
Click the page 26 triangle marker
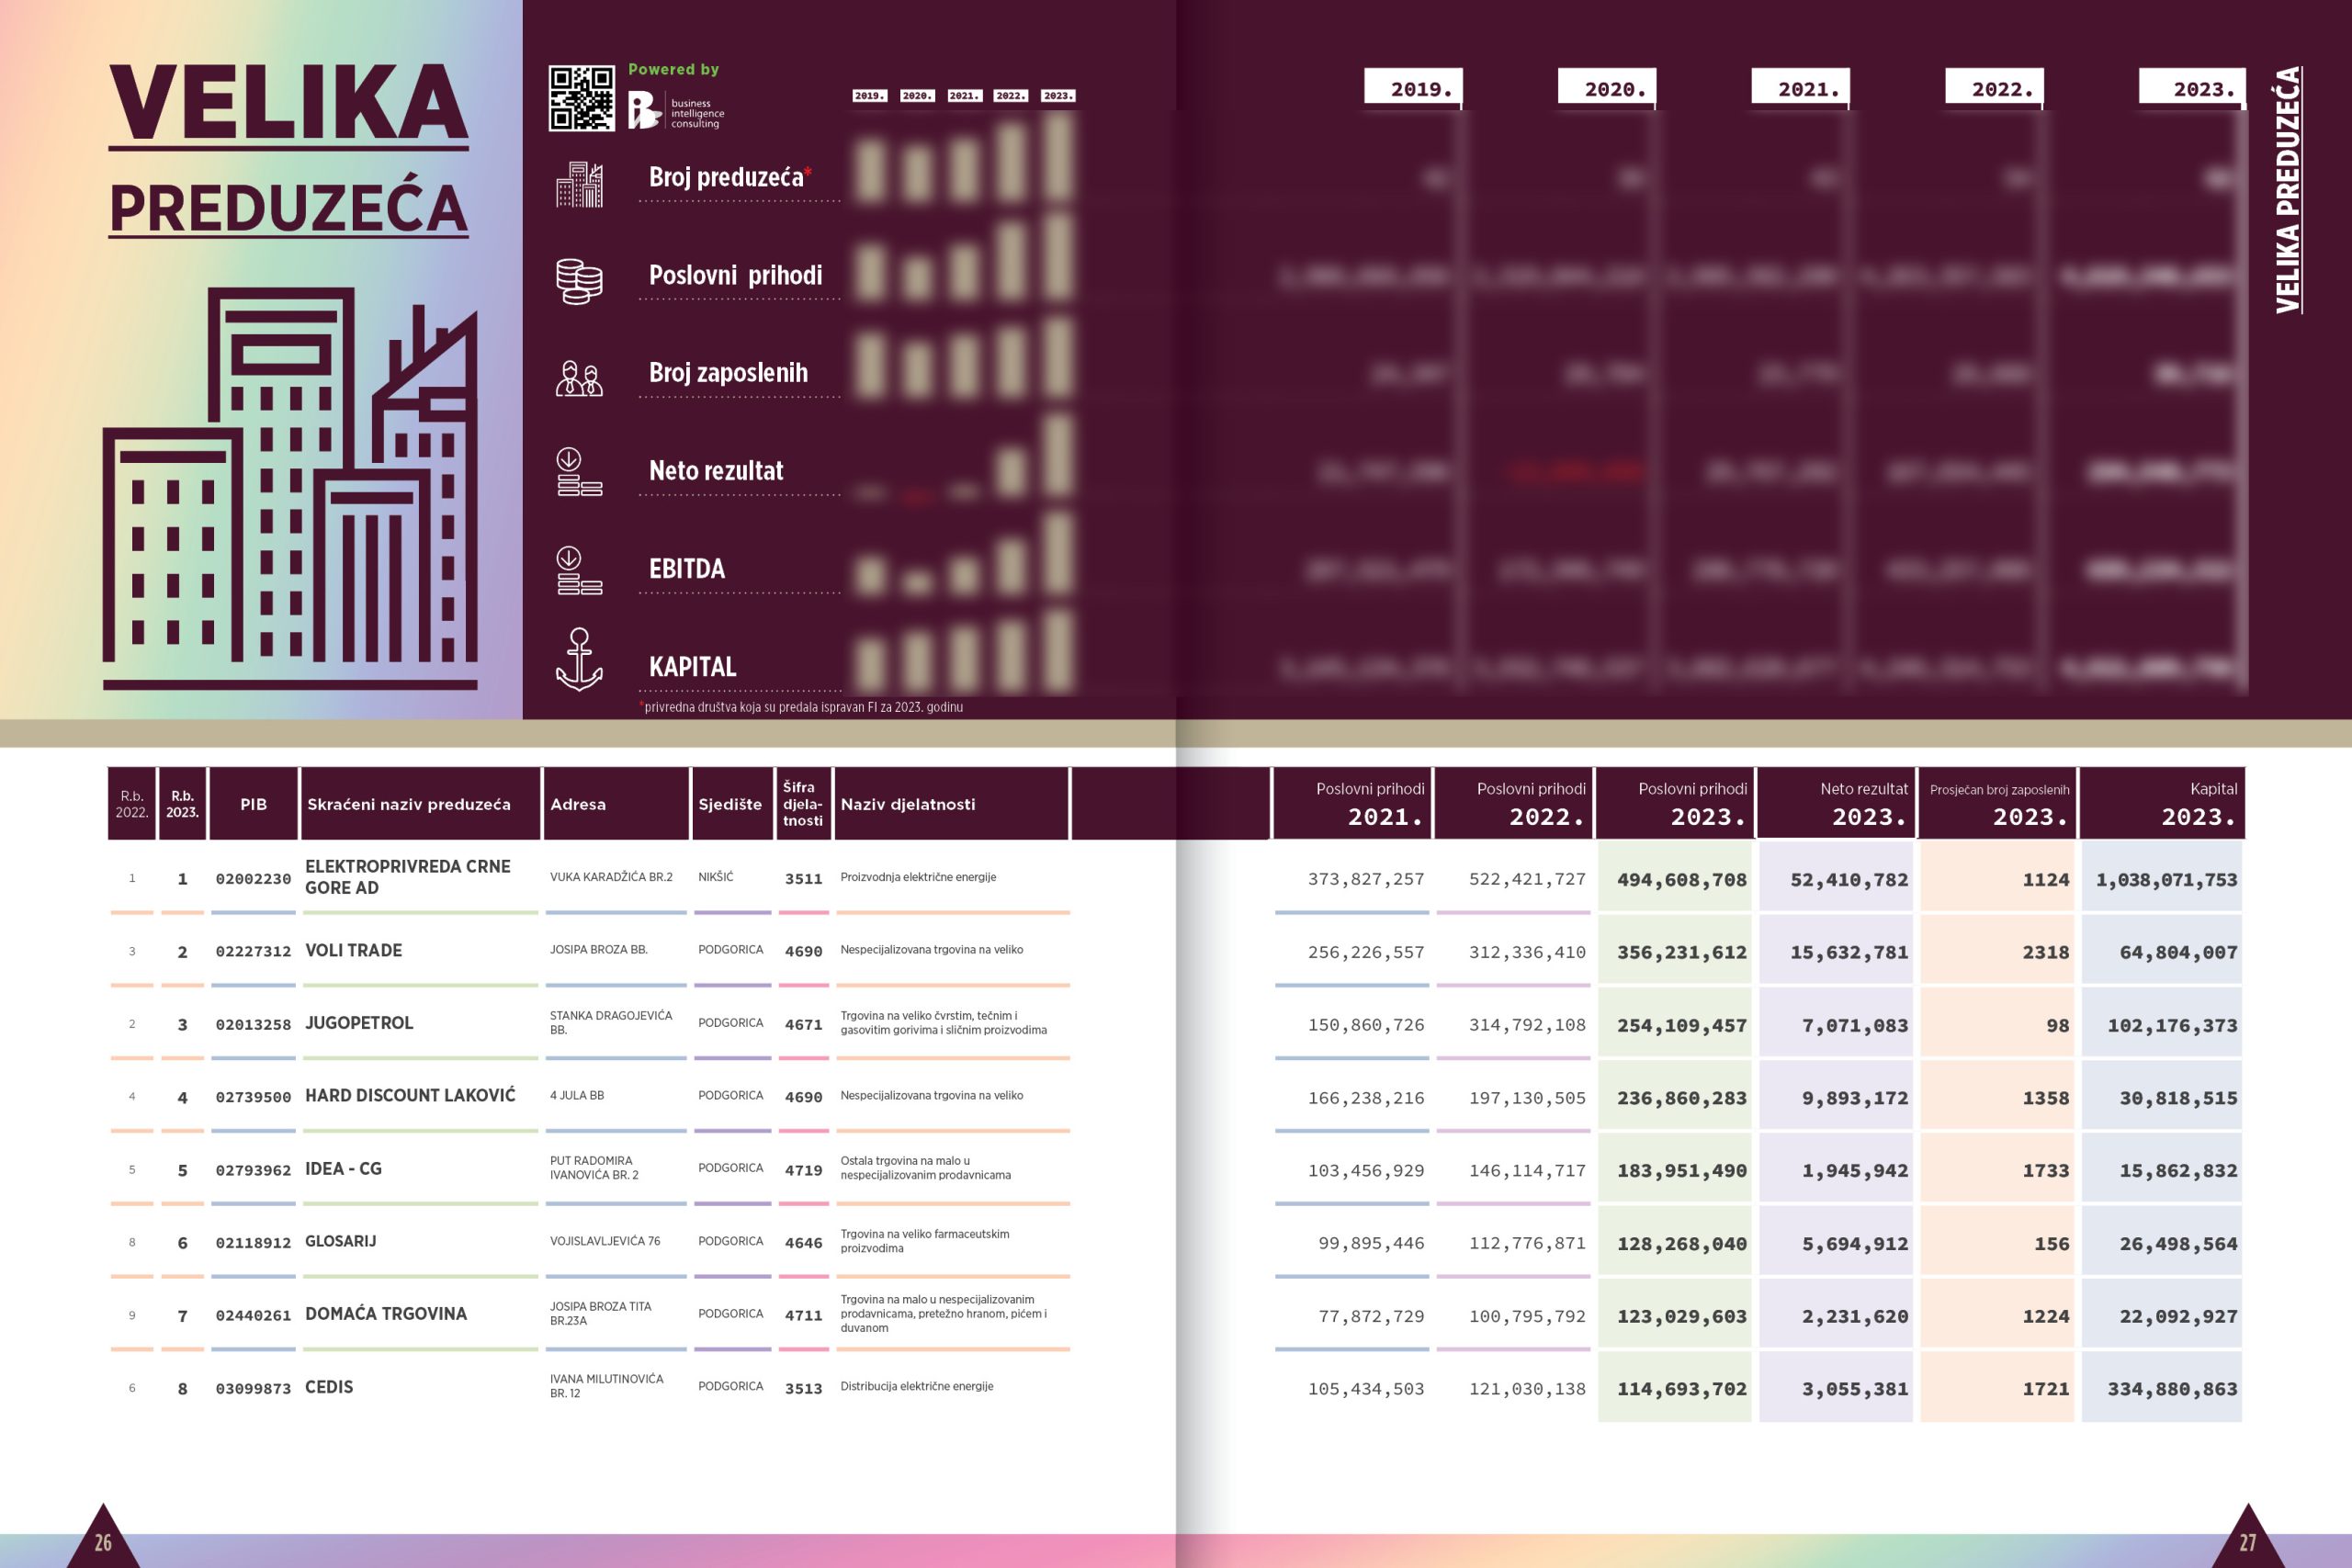[103, 1537]
